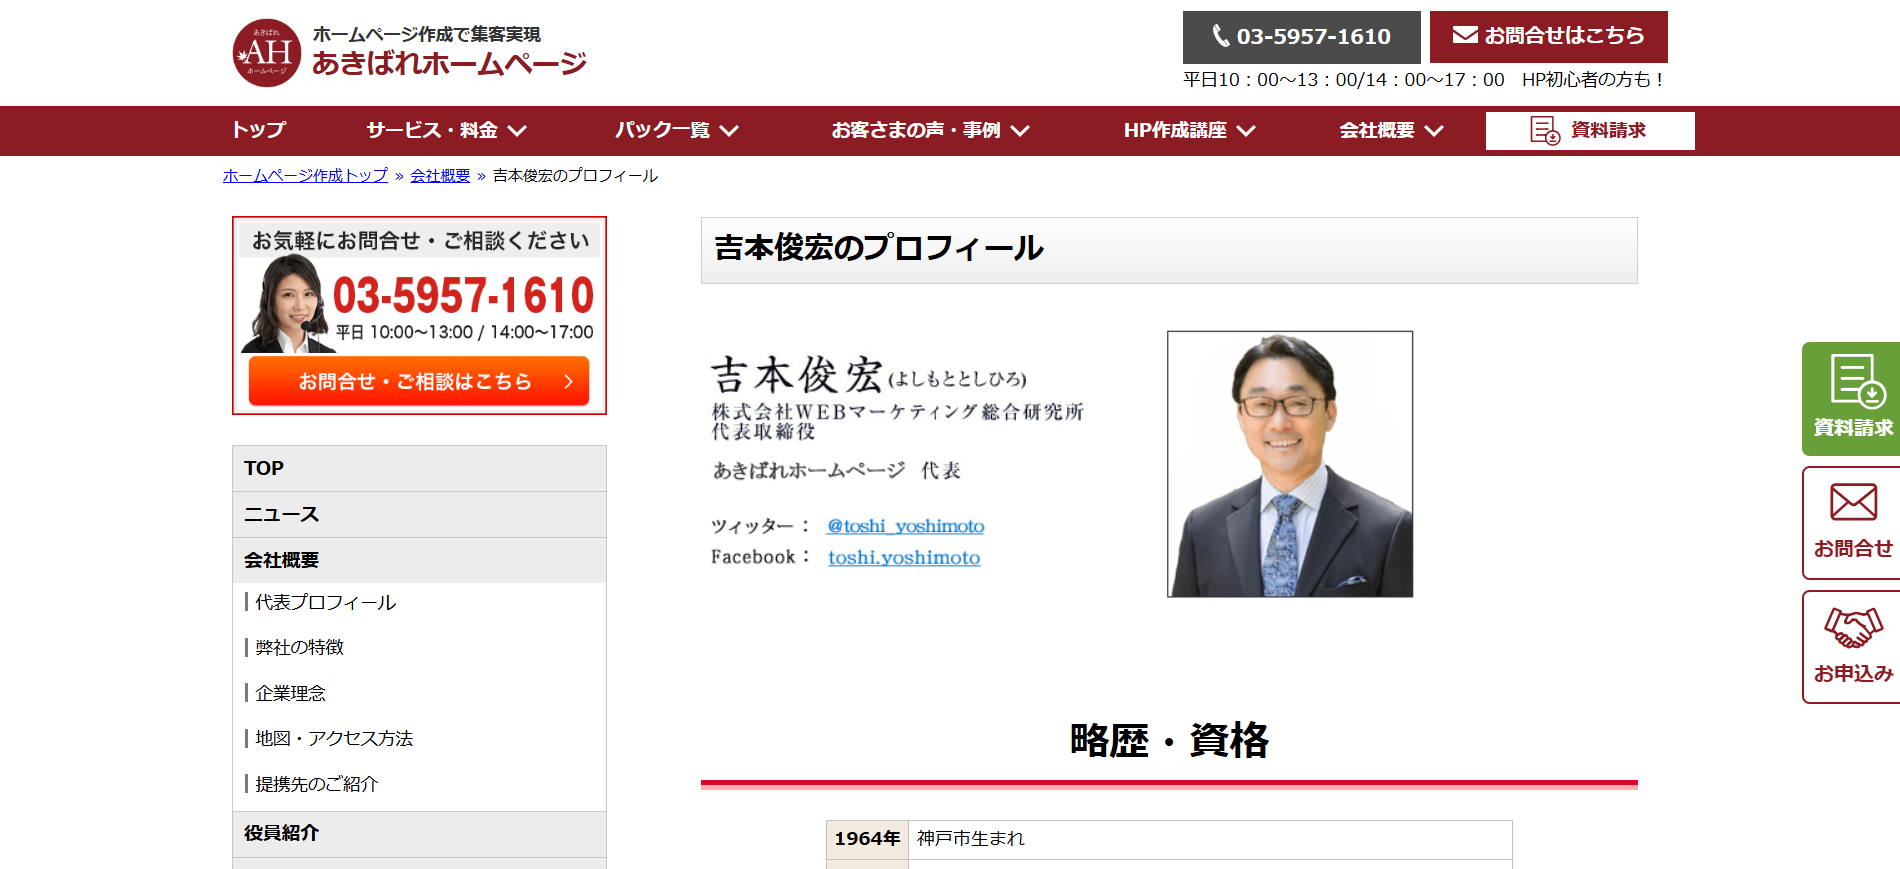The image size is (1900, 869).
Task: Click side お問合せ envelope icon
Action: (1853, 502)
